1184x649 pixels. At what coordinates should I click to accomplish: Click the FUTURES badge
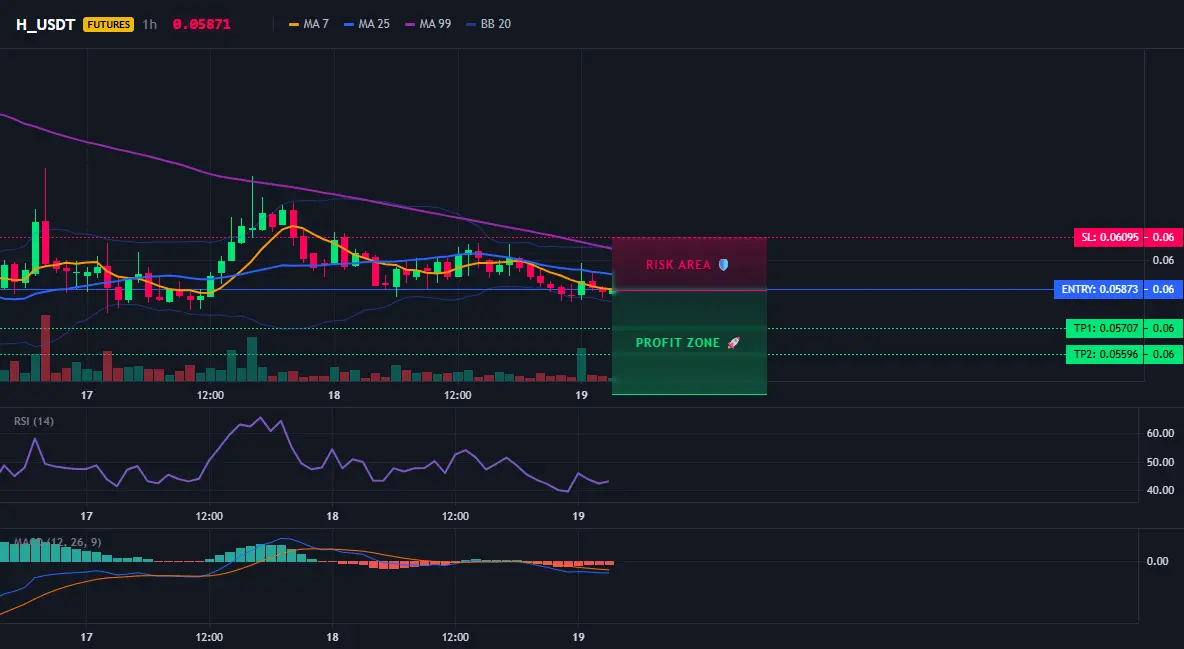click(109, 24)
